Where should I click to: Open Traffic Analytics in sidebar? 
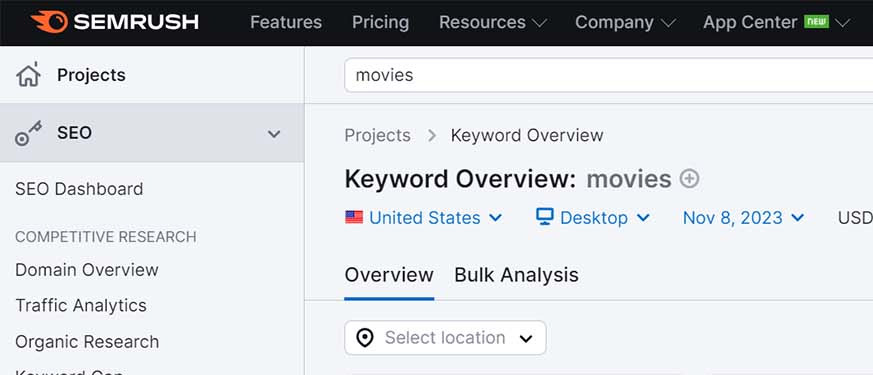tap(81, 305)
